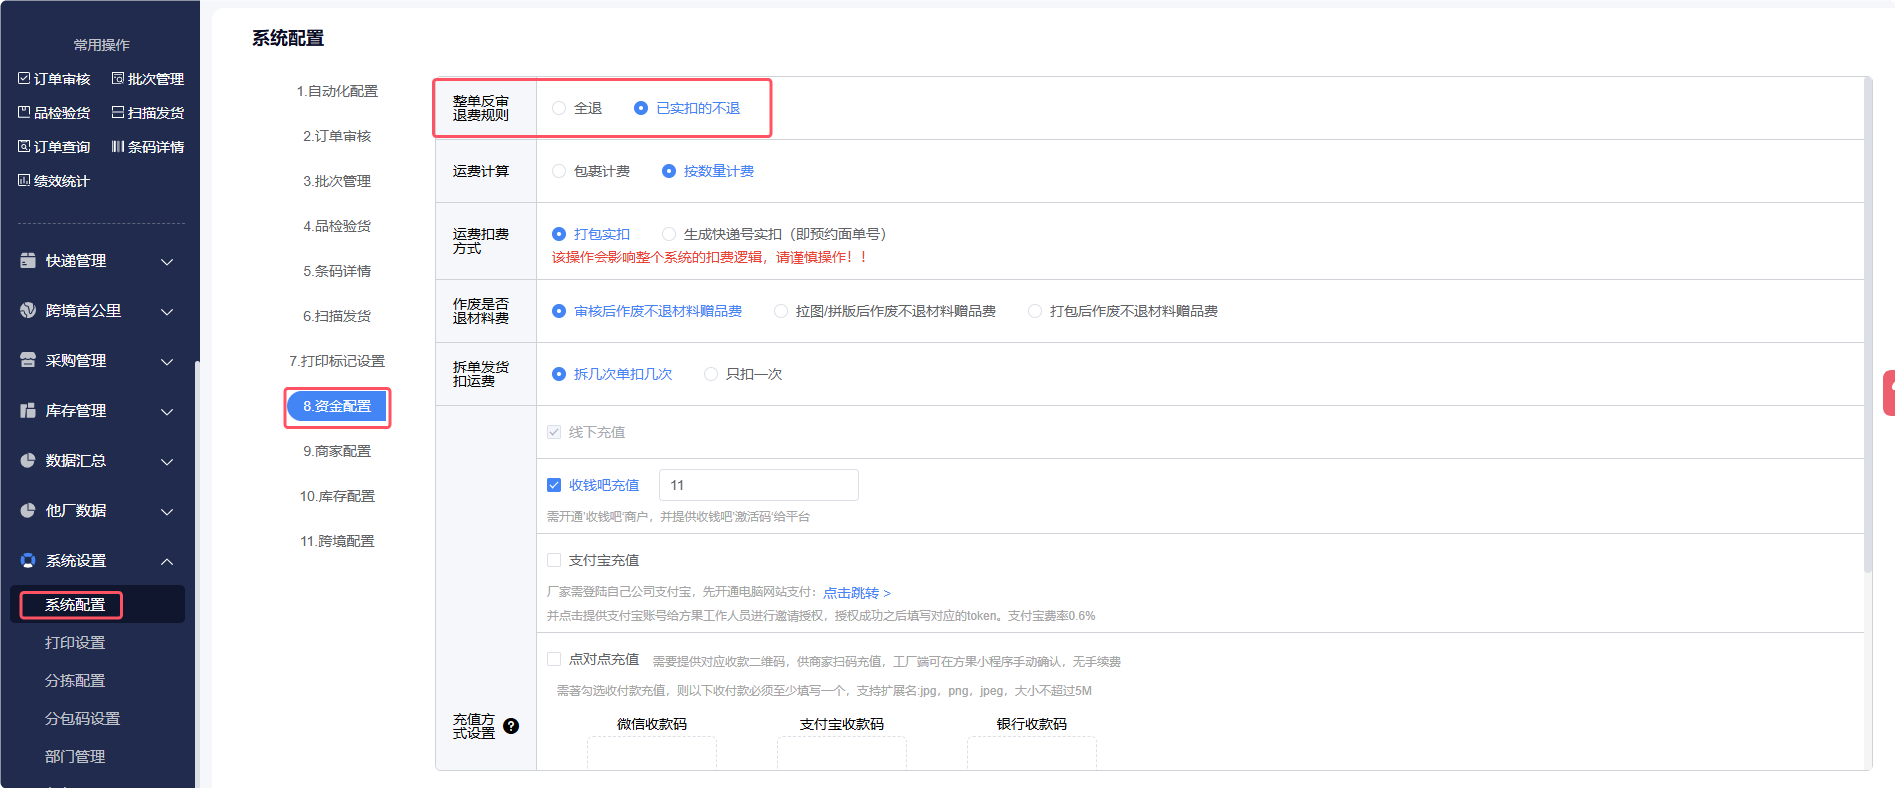The width and height of the screenshot is (1895, 788).
Task: Click the 采购管理 menu icon
Action: click(x=28, y=360)
